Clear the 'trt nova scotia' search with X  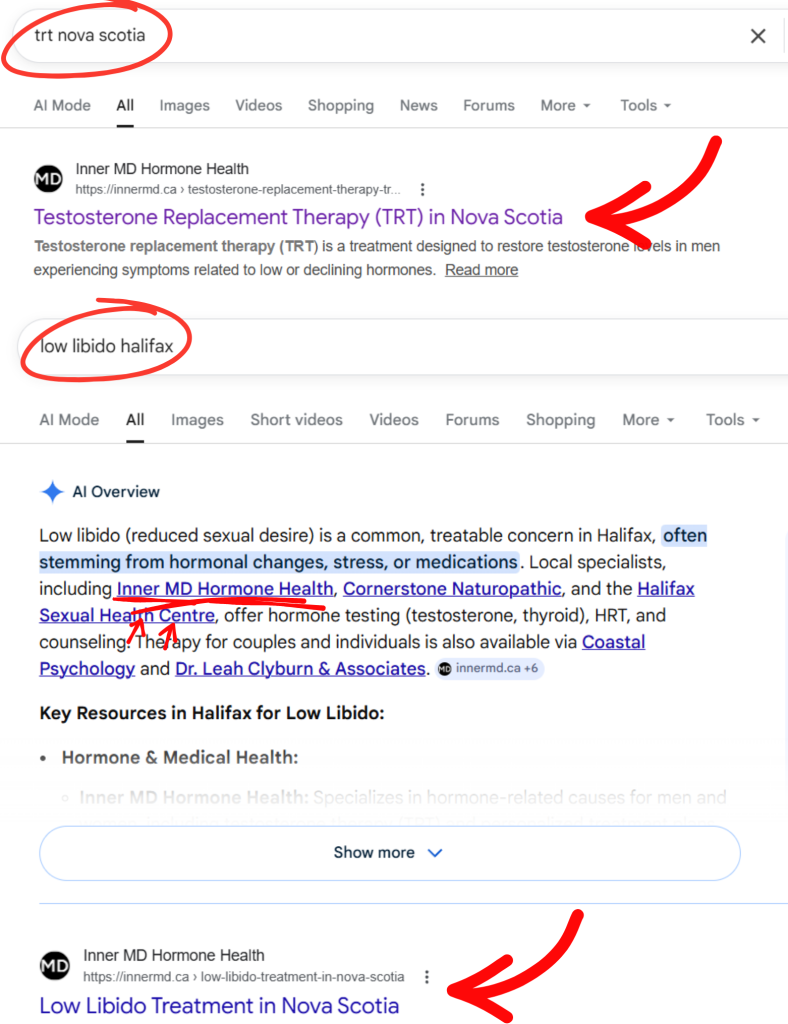758,36
